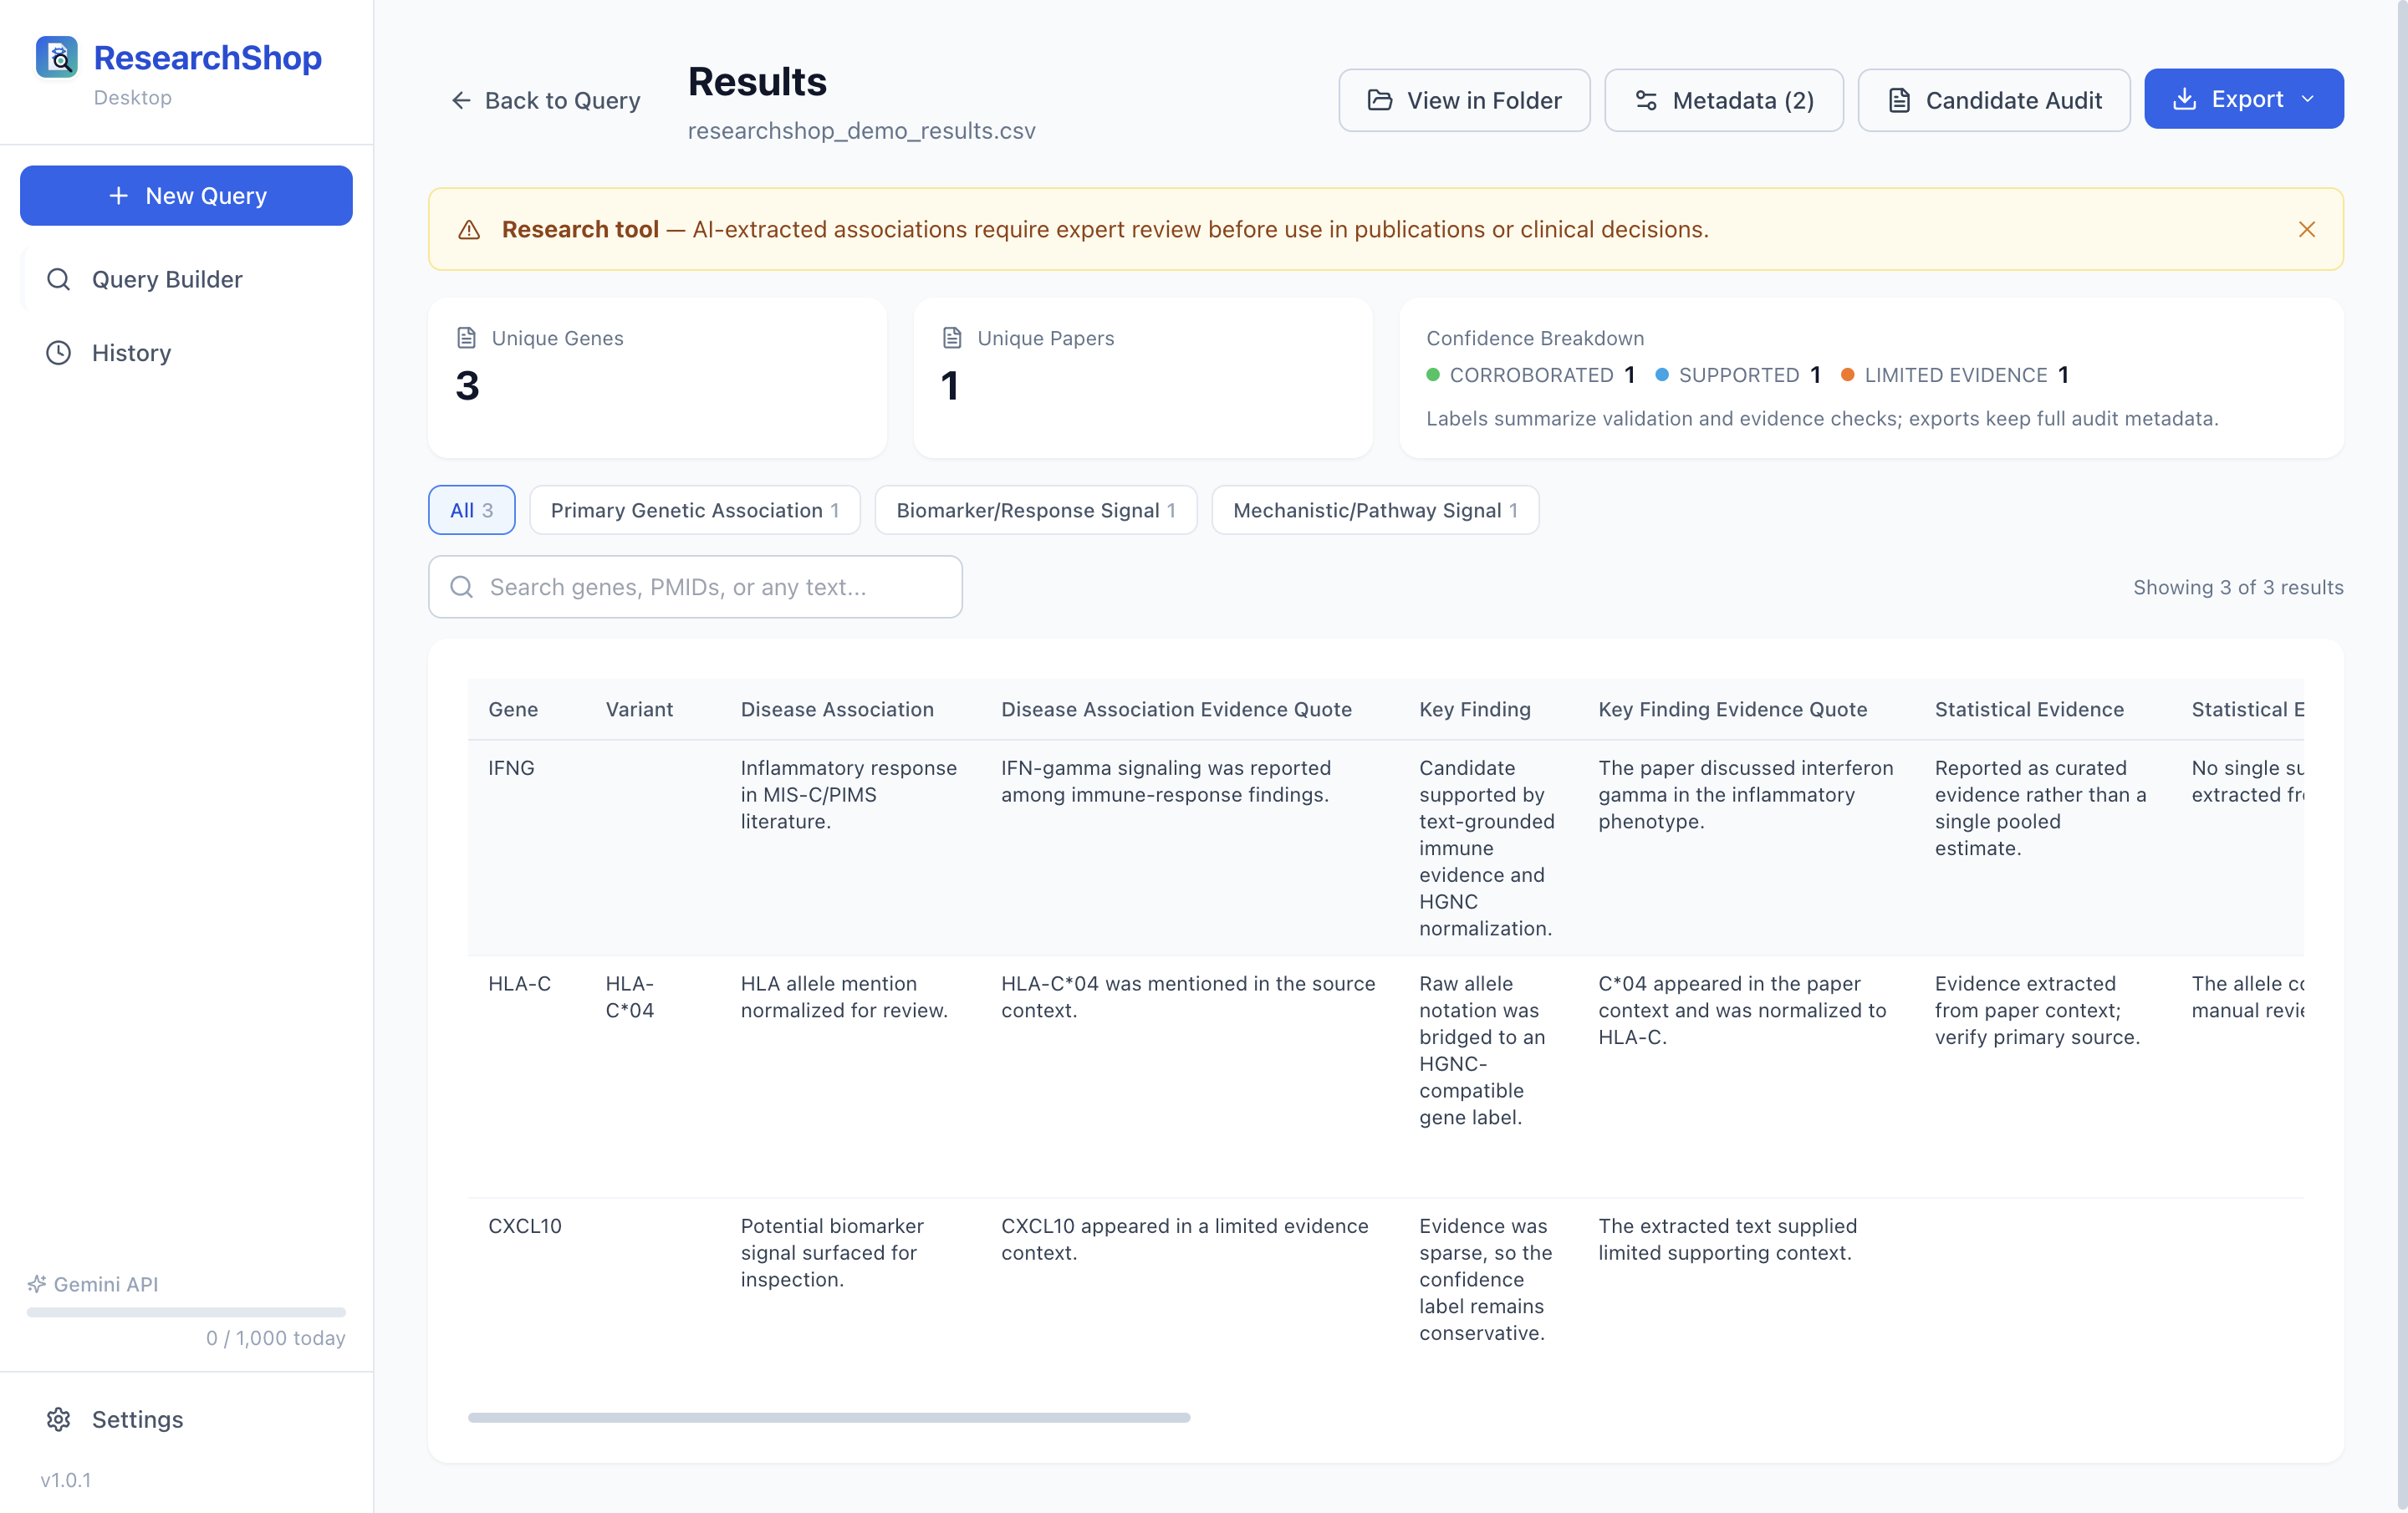The image size is (2408, 1513).
Task: Dismiss the Research tool warning banner
Action: 2307,230
